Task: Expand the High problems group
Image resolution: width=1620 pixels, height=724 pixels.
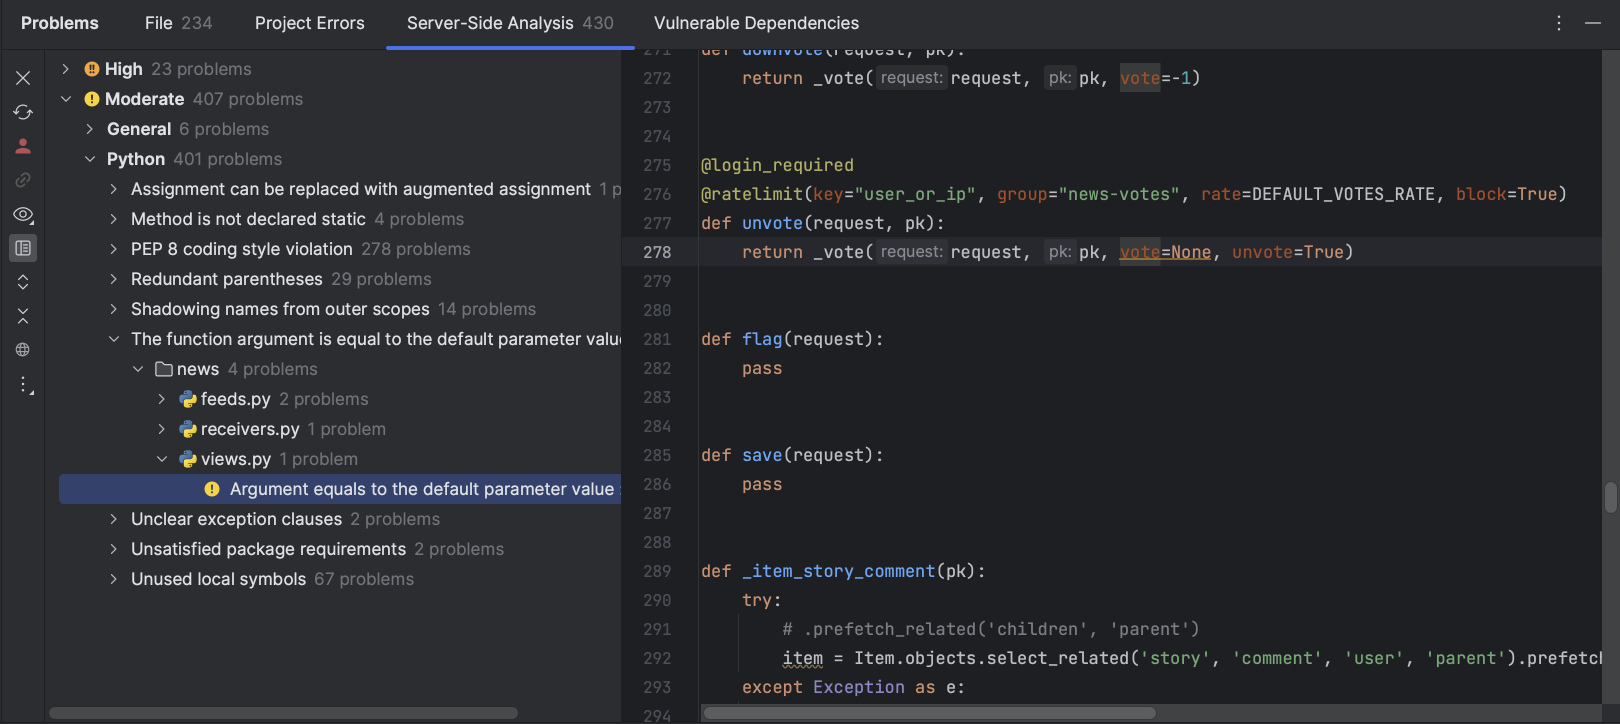Action: 66,69
